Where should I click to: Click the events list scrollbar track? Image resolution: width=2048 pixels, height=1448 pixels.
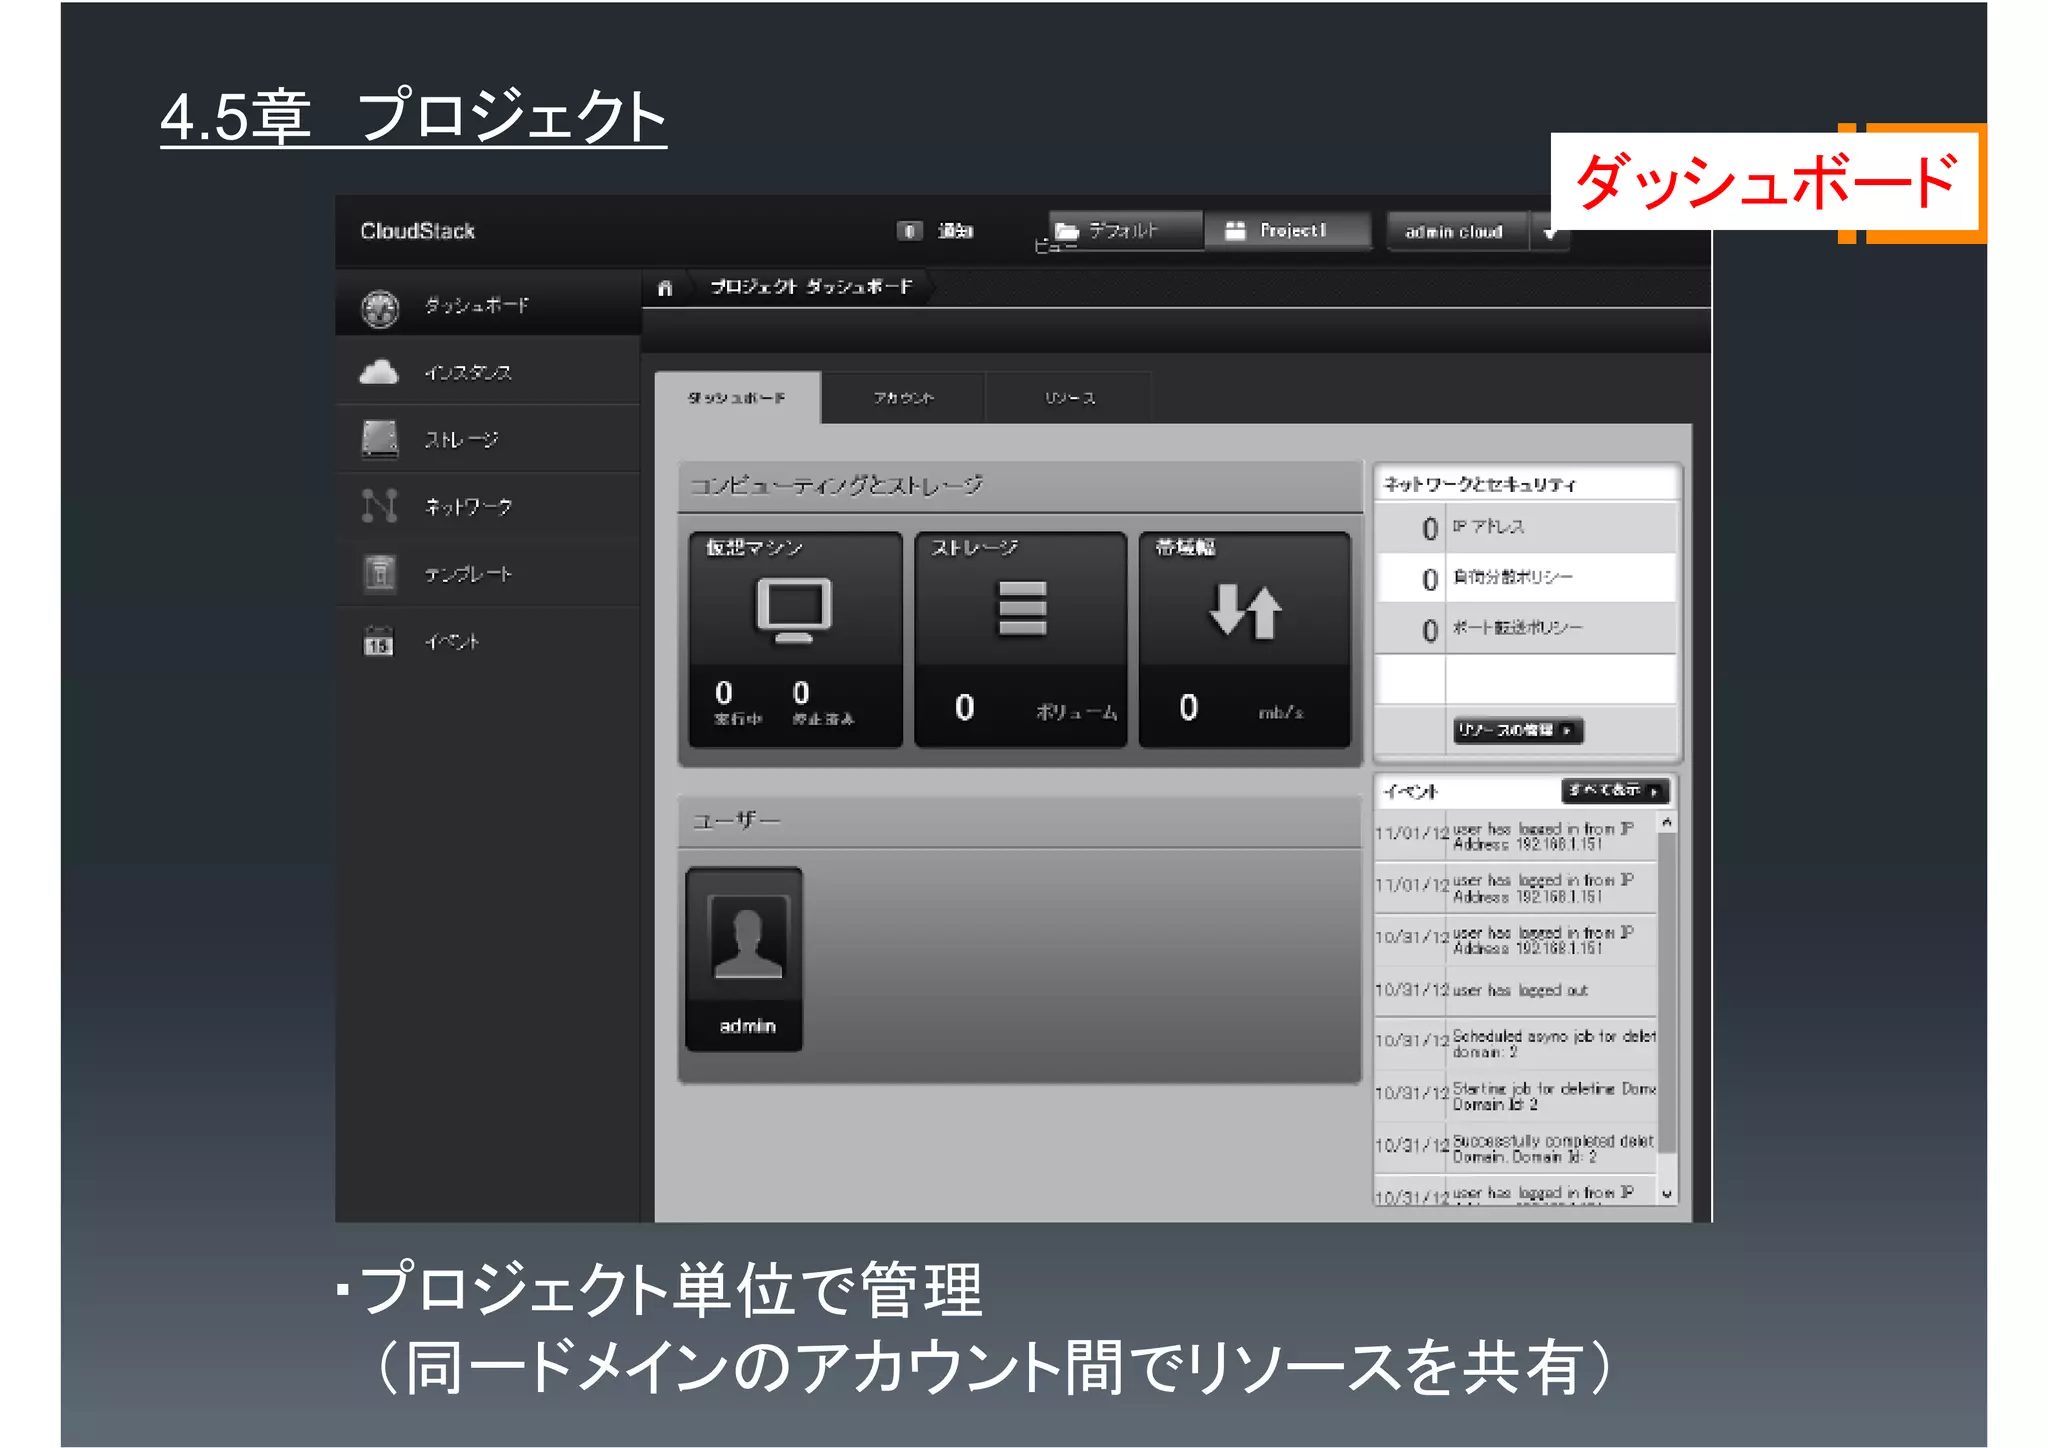point(1667,1008)
